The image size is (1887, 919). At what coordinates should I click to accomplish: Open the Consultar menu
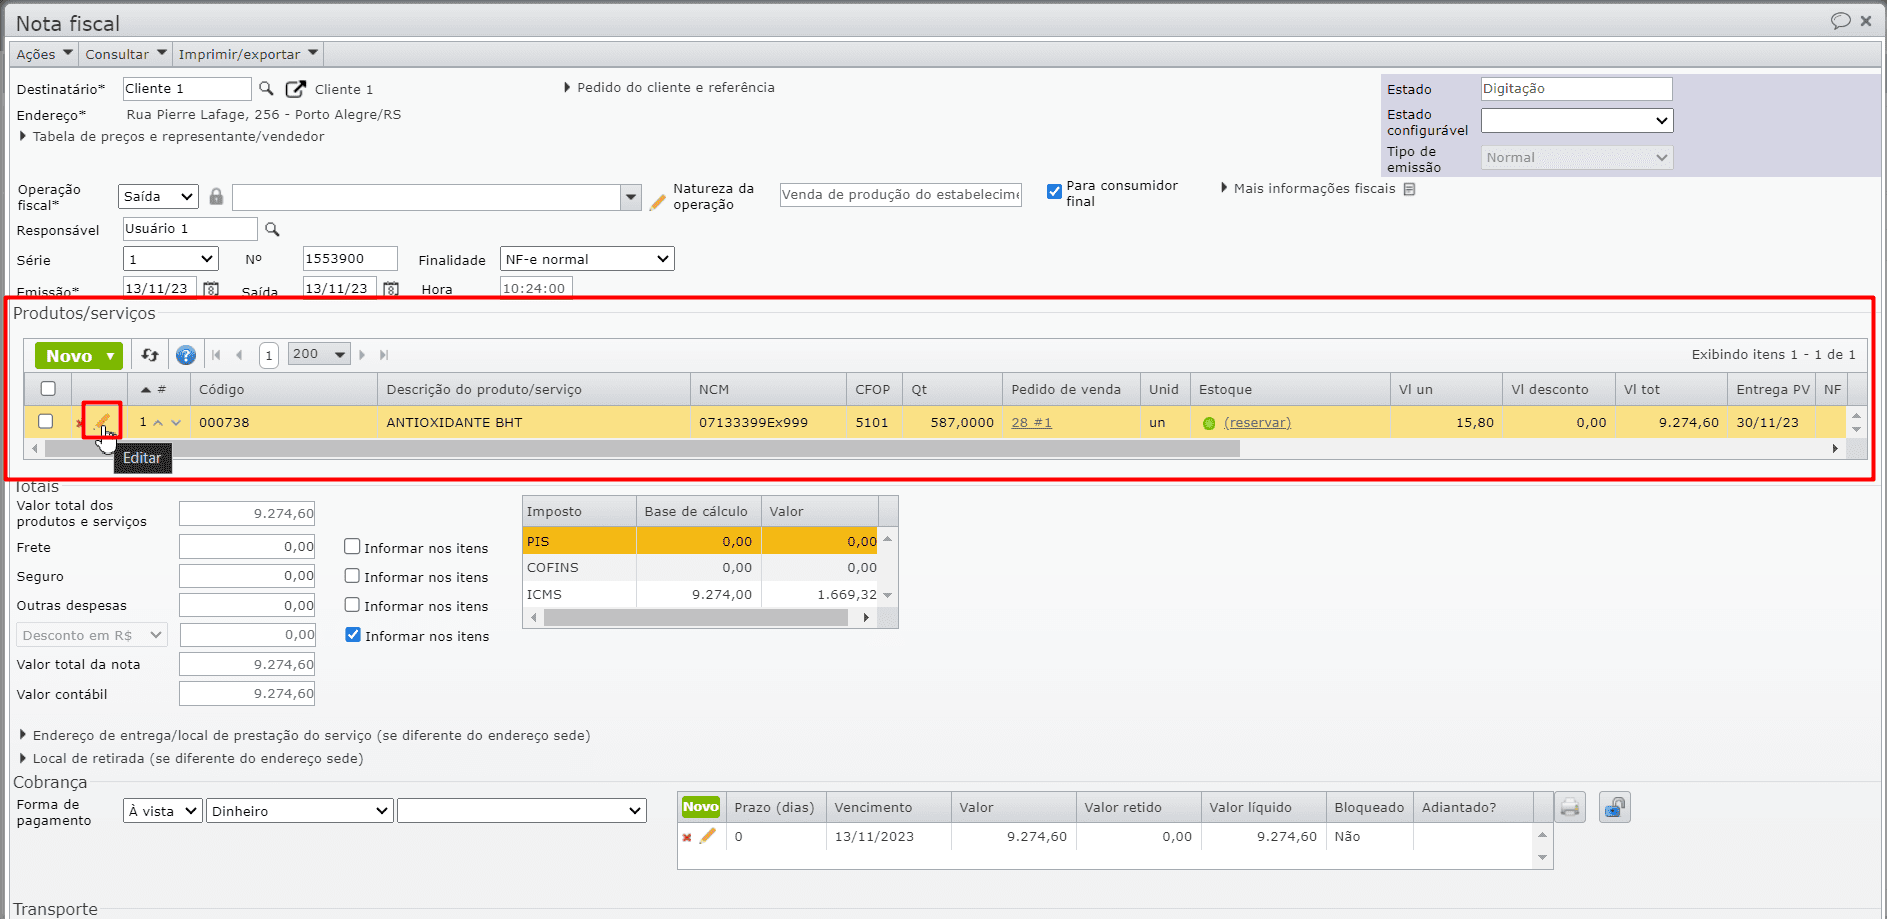[x=125, y=54]
